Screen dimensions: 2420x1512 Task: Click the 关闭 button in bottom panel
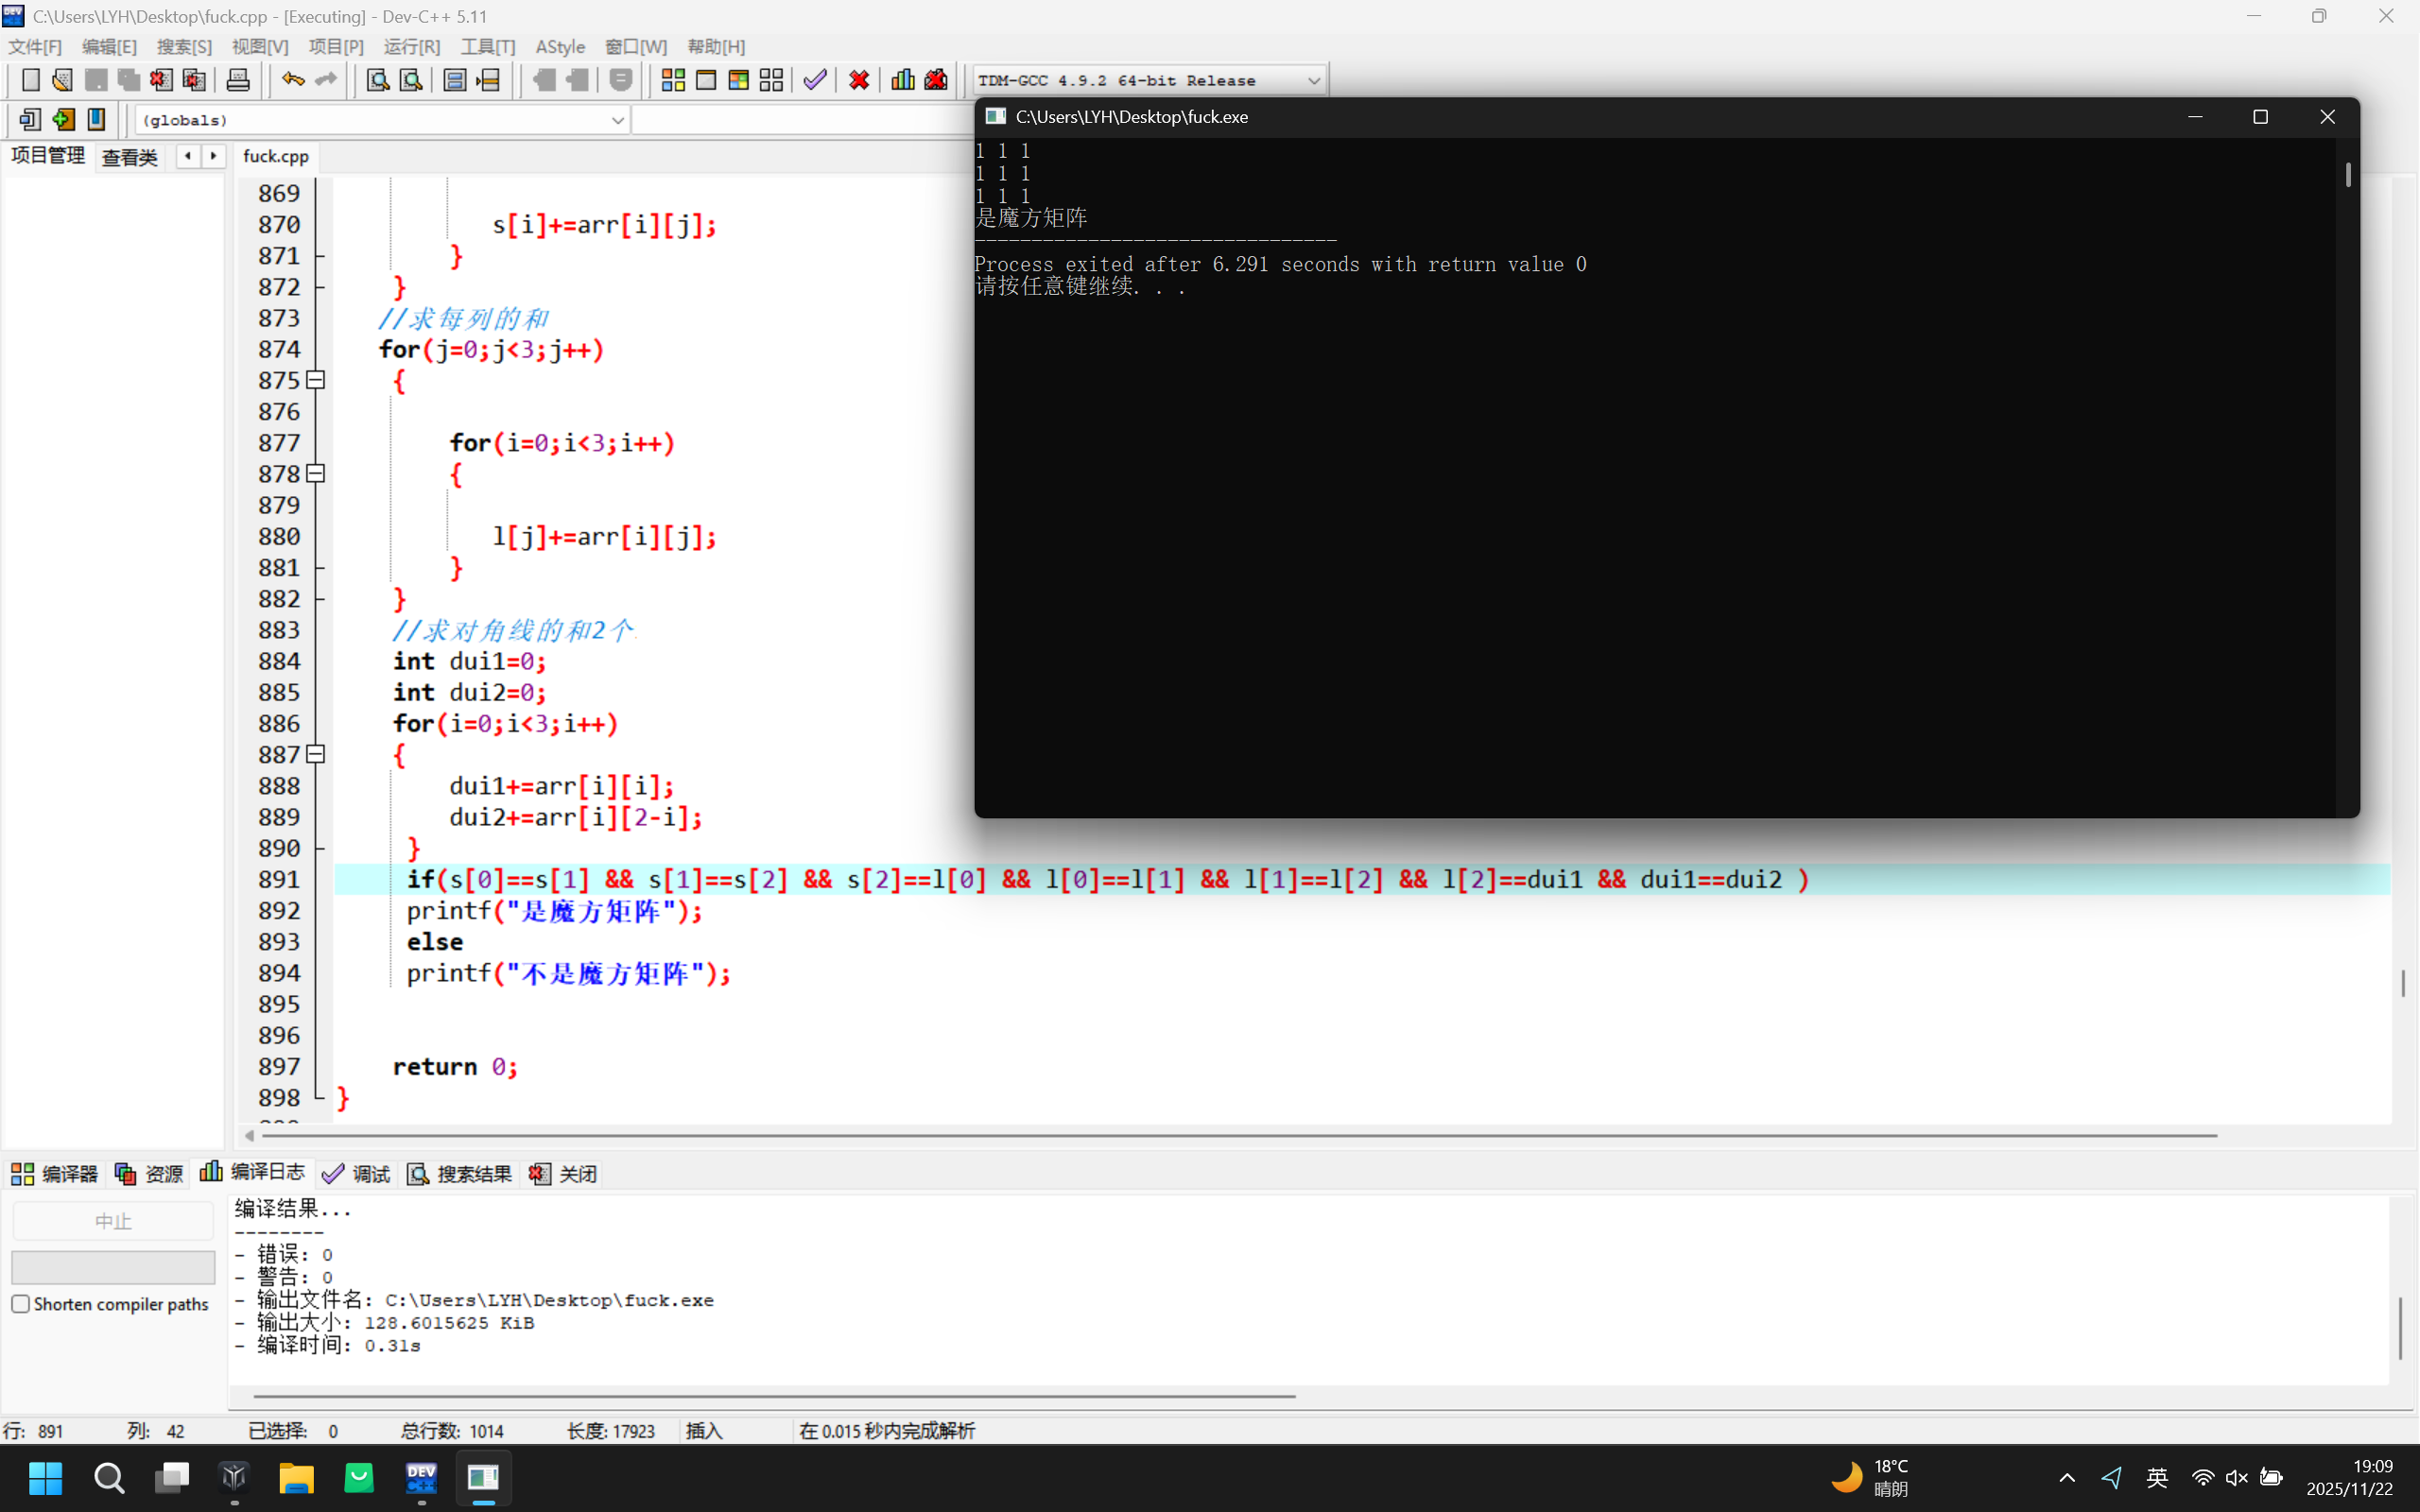[x=564, y=1174]
